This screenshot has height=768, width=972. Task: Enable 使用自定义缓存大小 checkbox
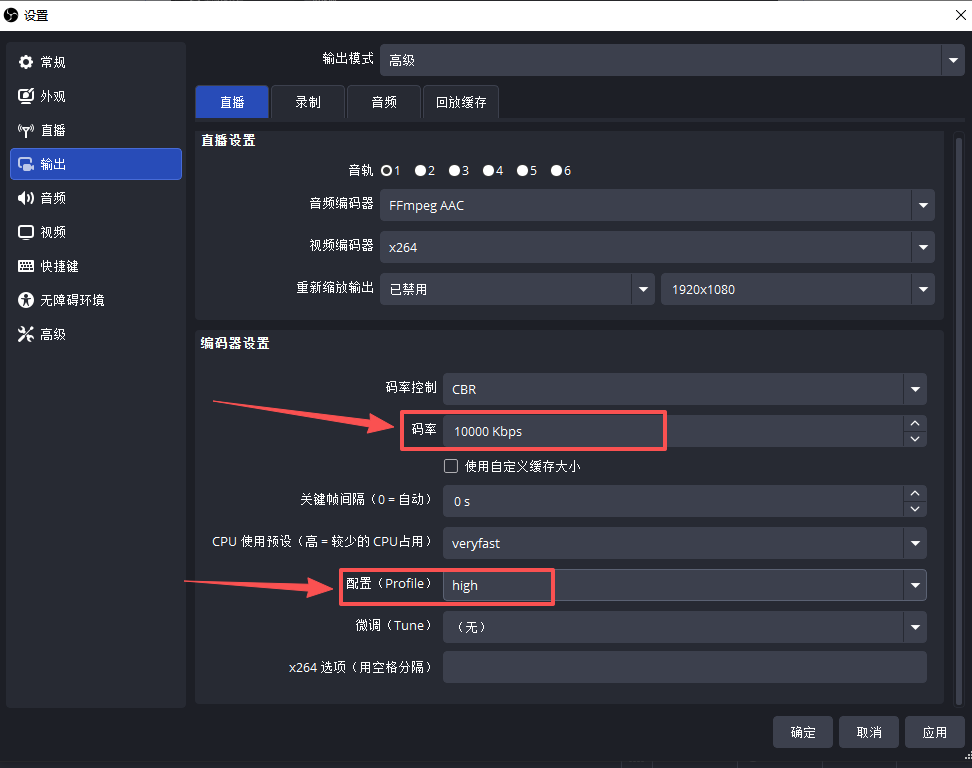(x=451, y=465)
